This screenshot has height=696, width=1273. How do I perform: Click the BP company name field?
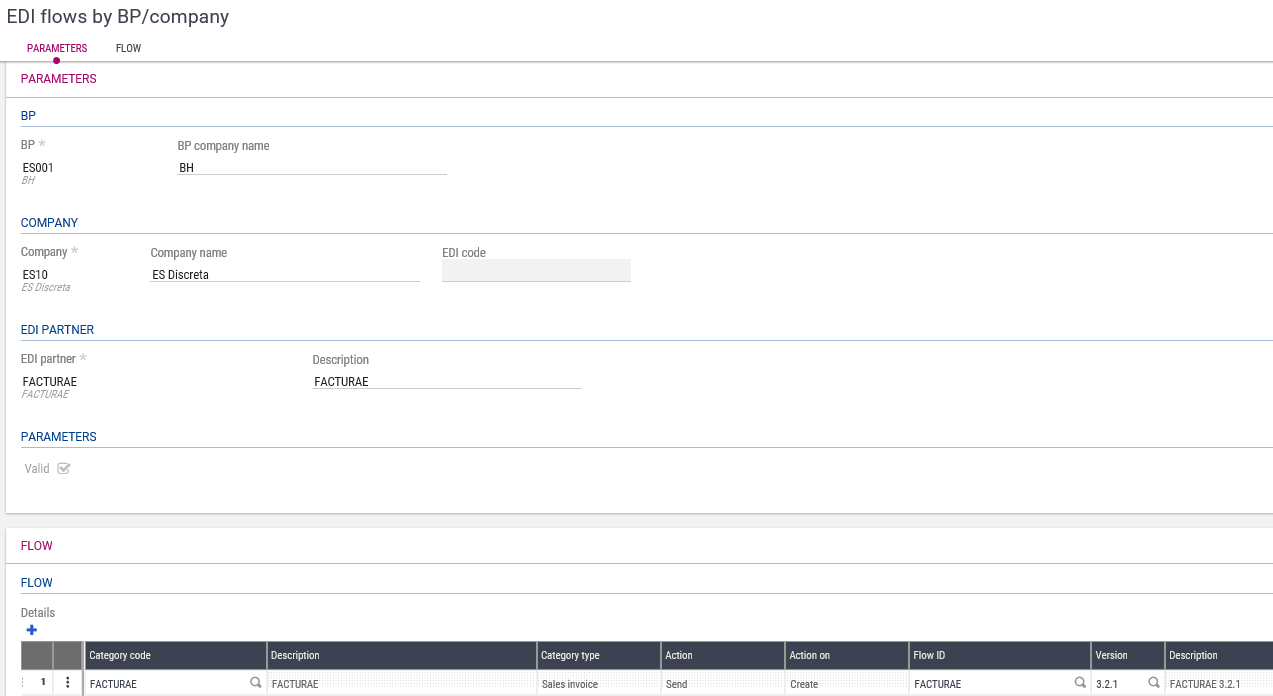tap(311, 168)
